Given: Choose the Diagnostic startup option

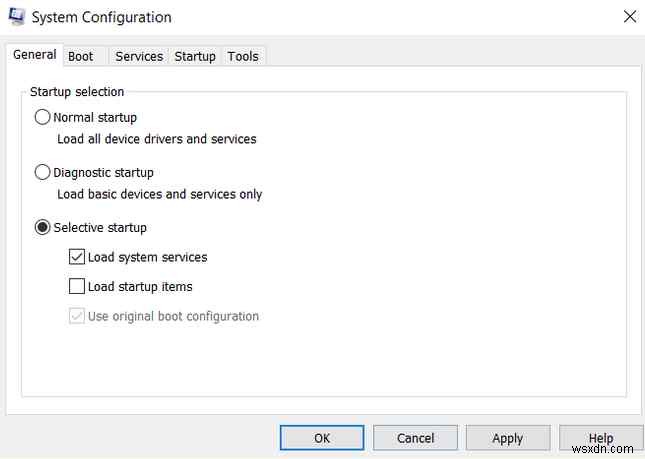Looking at the screenshot, I should coord(43,172).
